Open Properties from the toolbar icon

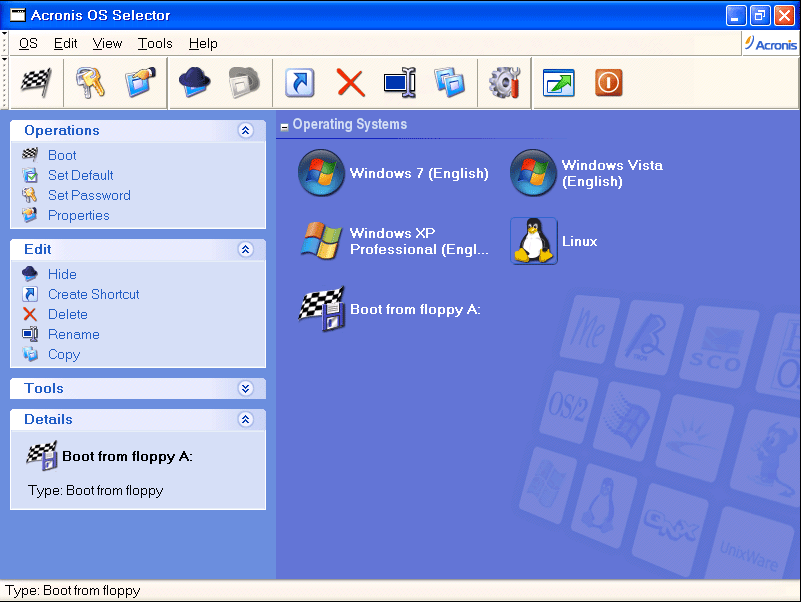tap(140, 82)
